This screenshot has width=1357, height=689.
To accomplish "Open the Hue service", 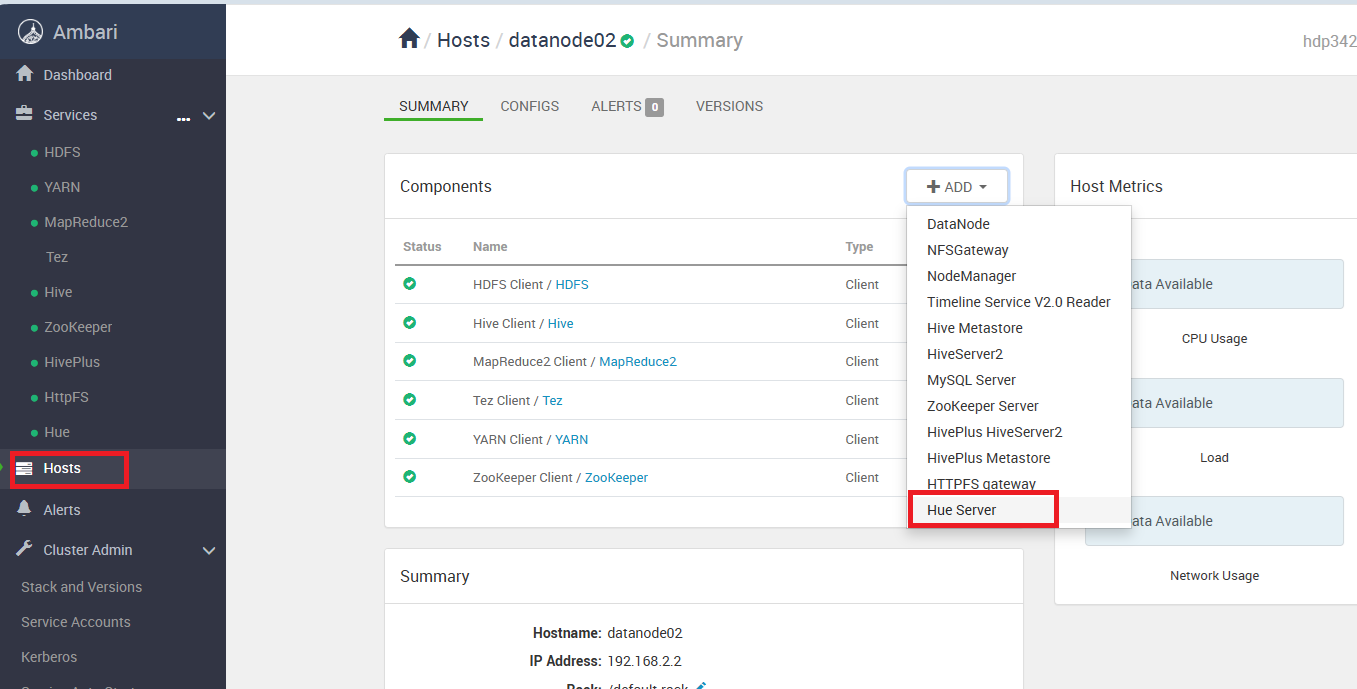I will [57, 432].
